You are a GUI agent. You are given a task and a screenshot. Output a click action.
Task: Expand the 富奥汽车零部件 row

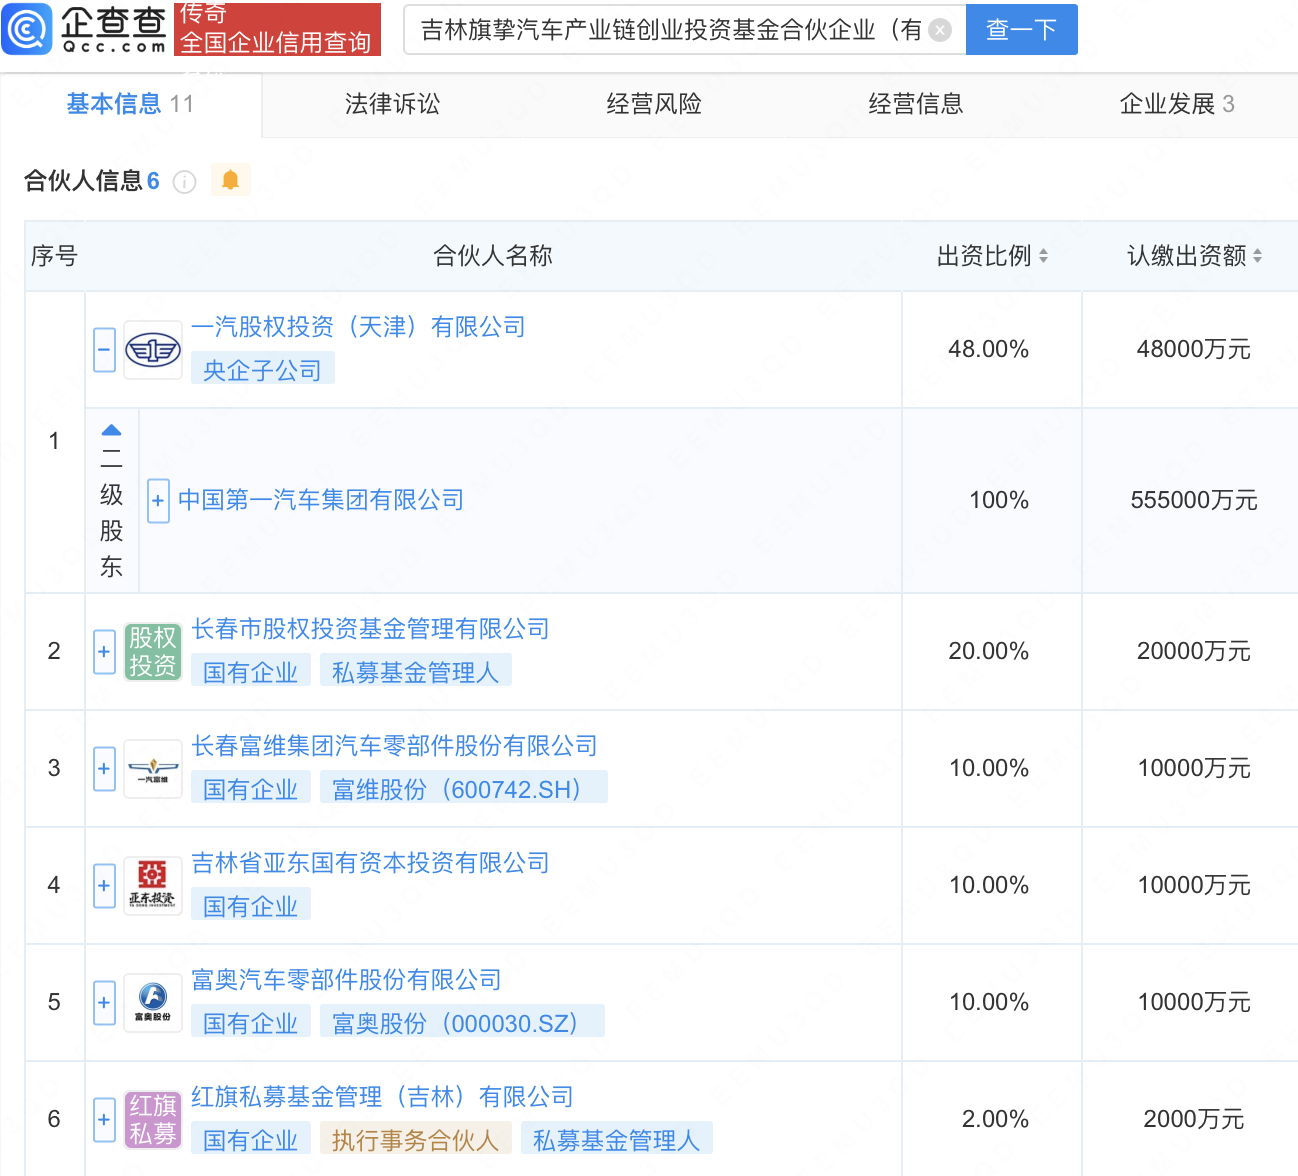tap(104, 1003)
